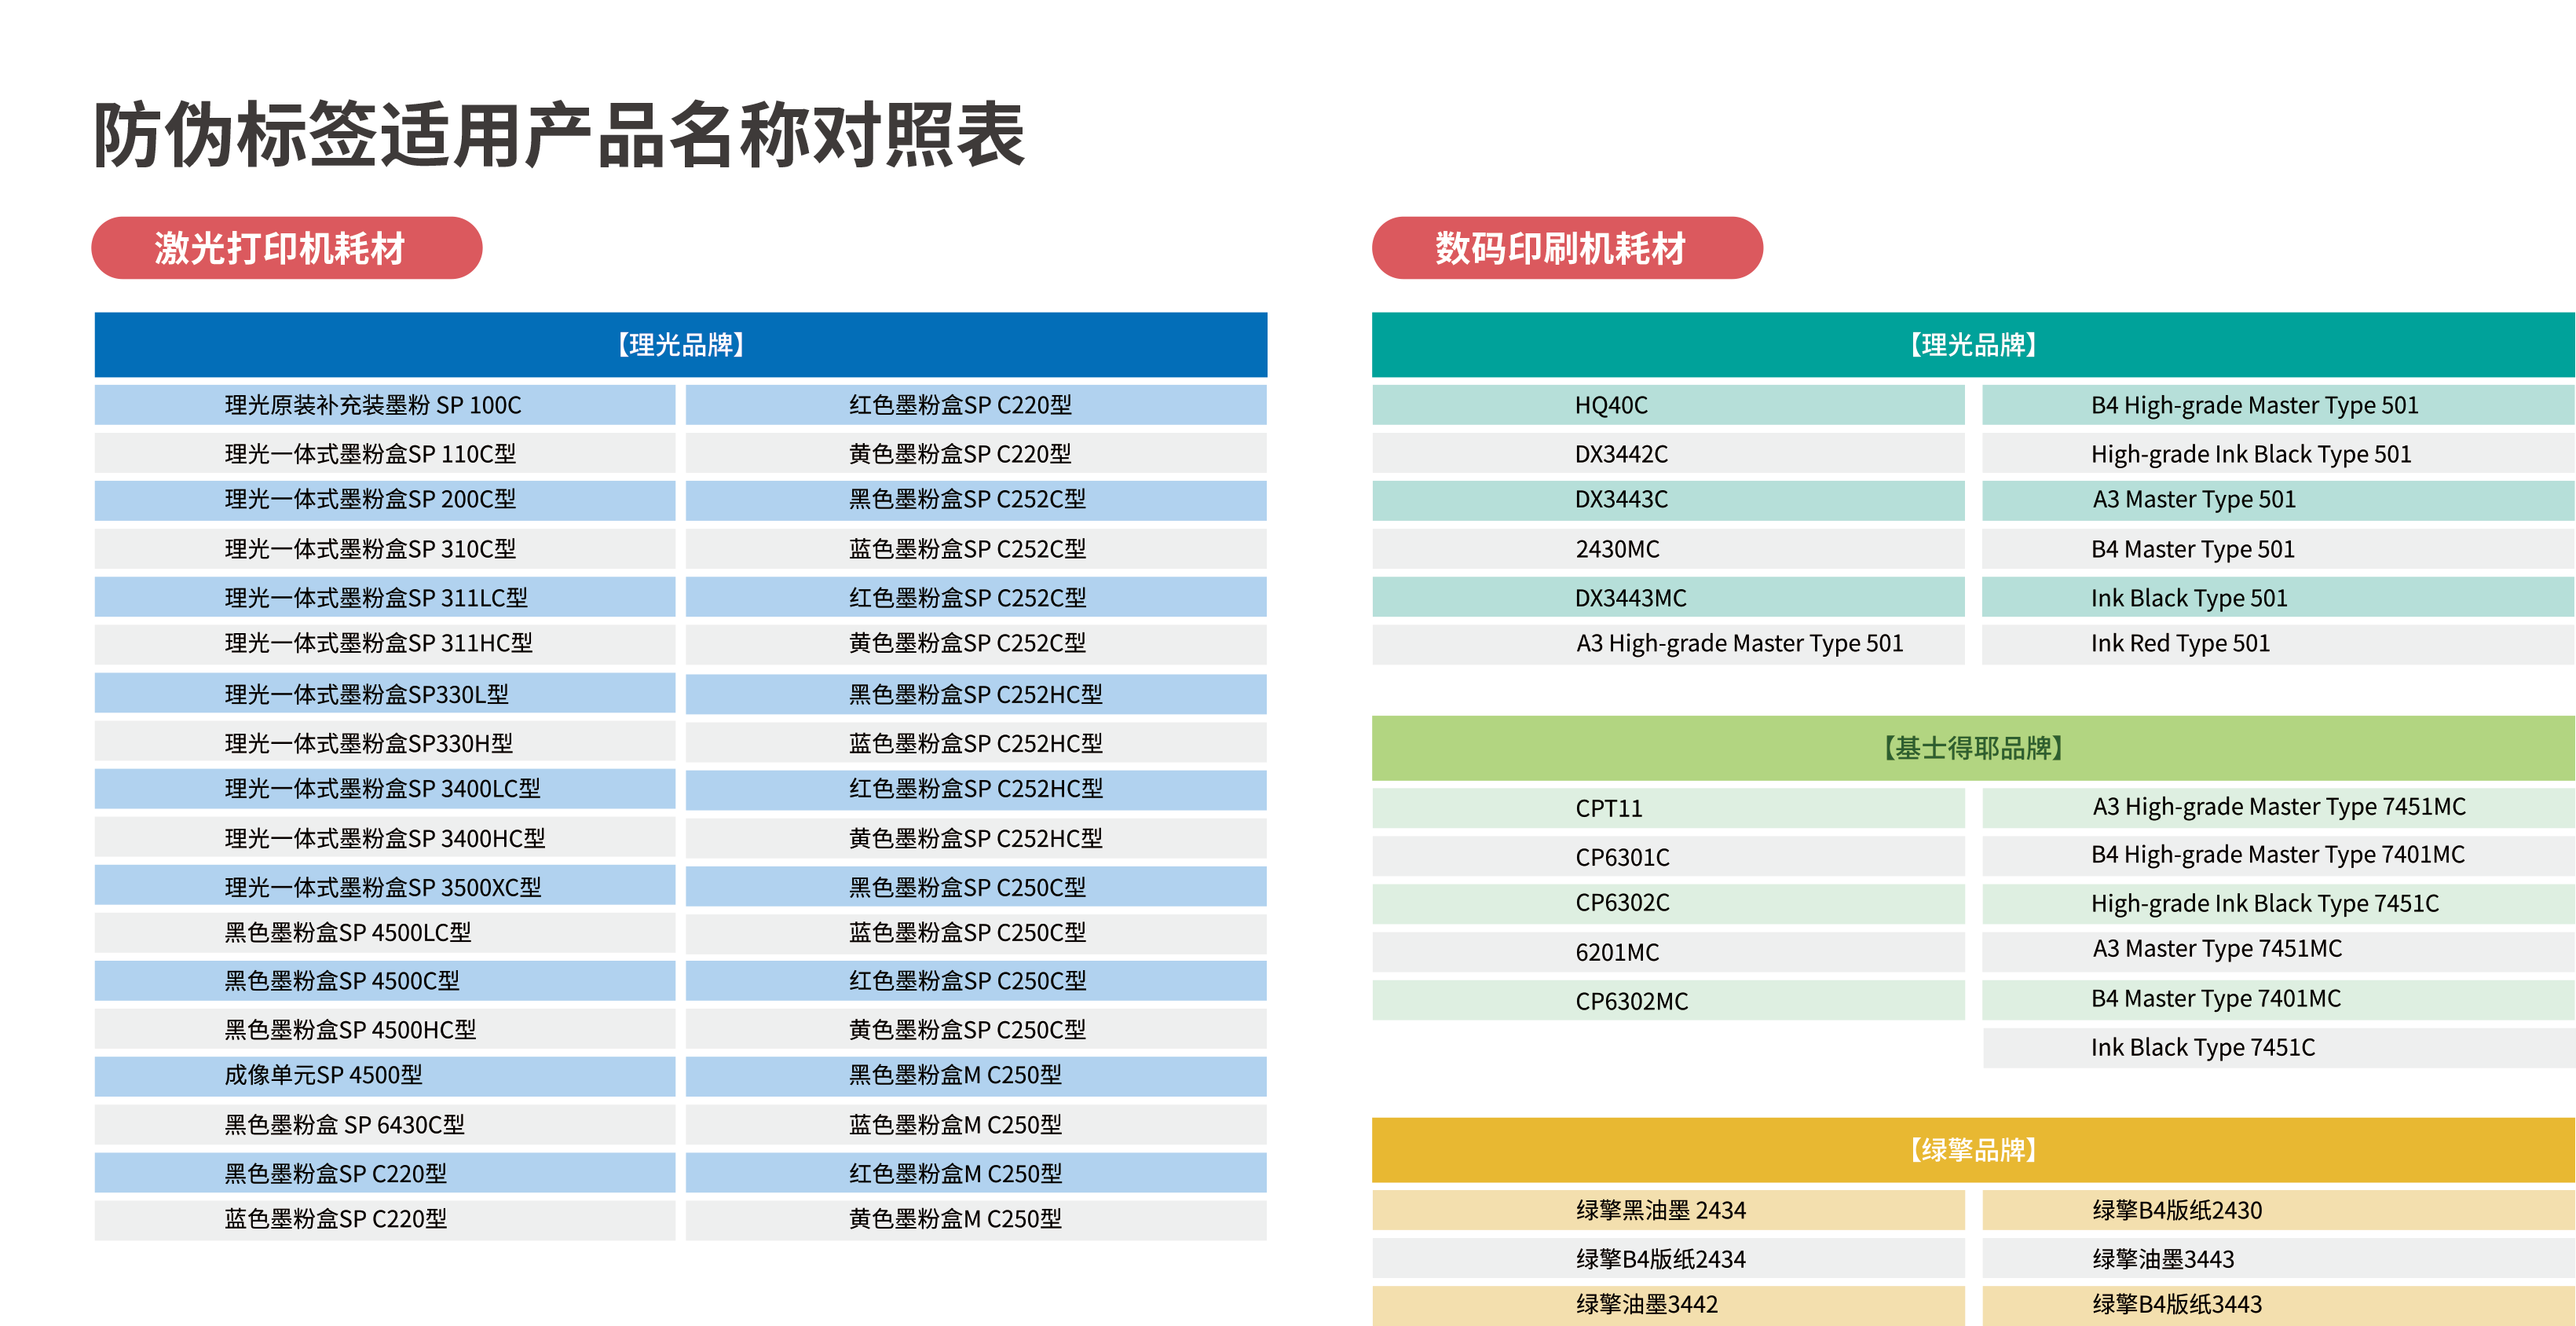
Task: Click the 6201MC cell
Action: tap(1668, 952)
